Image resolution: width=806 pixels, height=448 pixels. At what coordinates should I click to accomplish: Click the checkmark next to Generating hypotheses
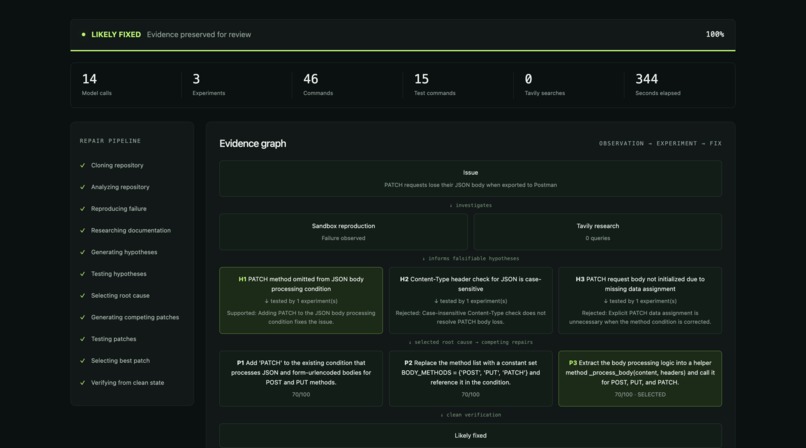(x=82, y=252)
